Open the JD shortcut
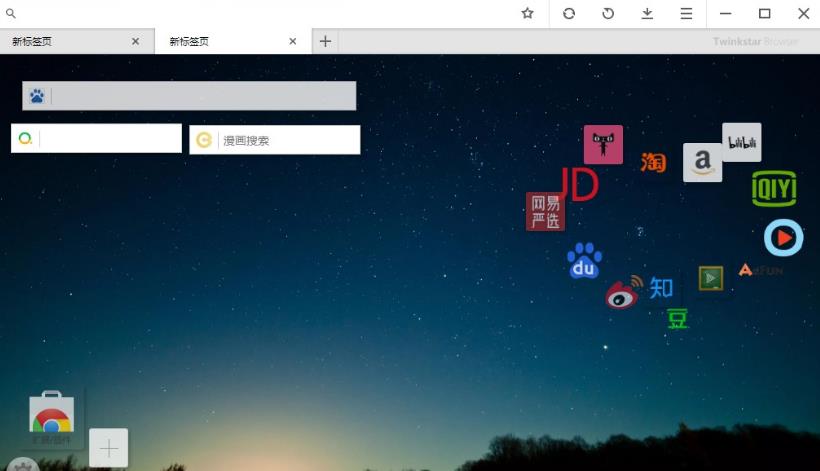Image resolution: width=820 pixels, height=471 pixels. click(579, 185)
